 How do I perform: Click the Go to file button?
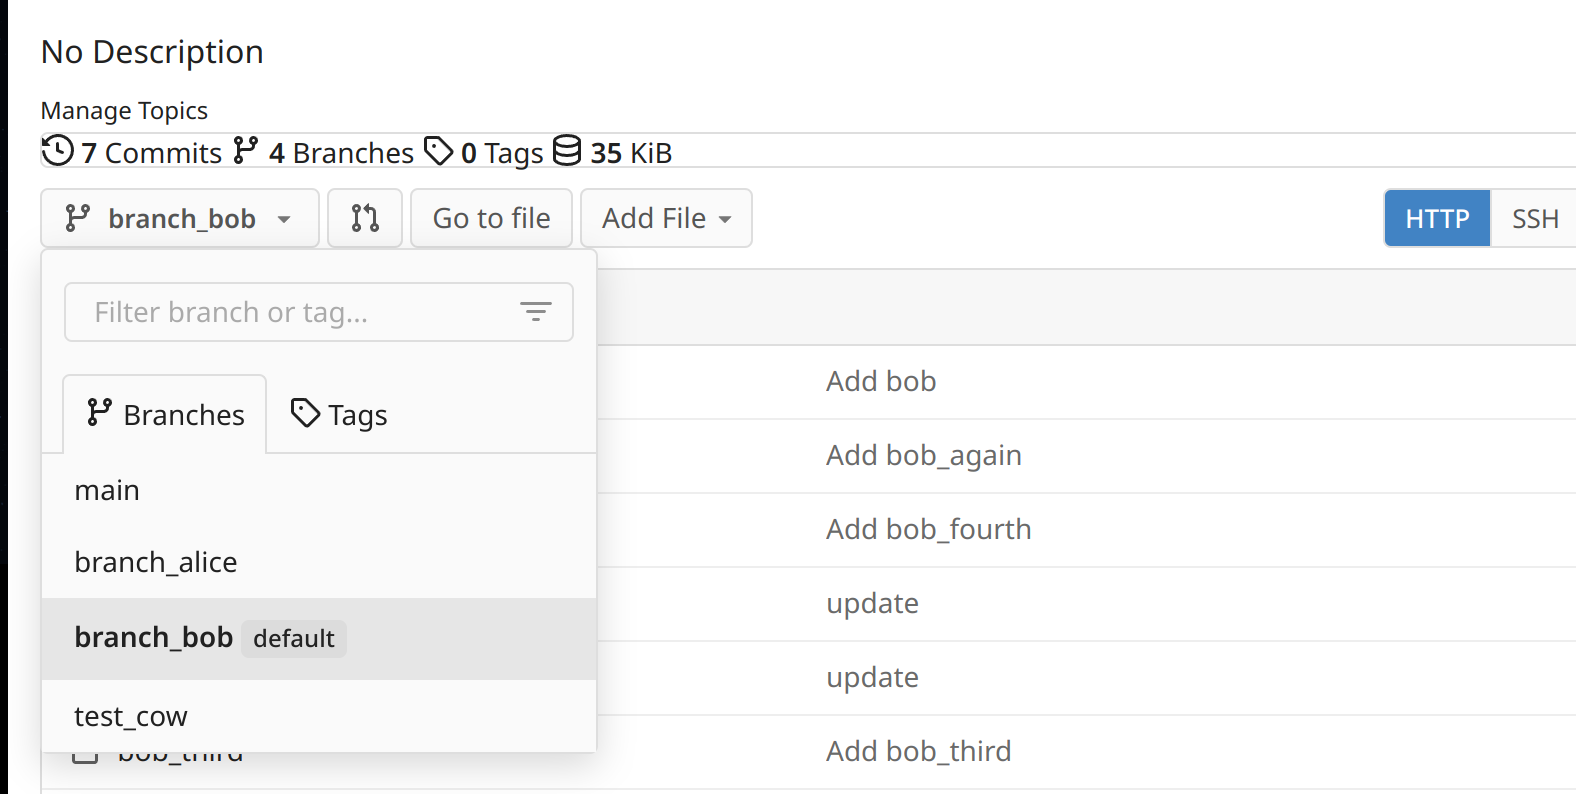pos(491,218)
